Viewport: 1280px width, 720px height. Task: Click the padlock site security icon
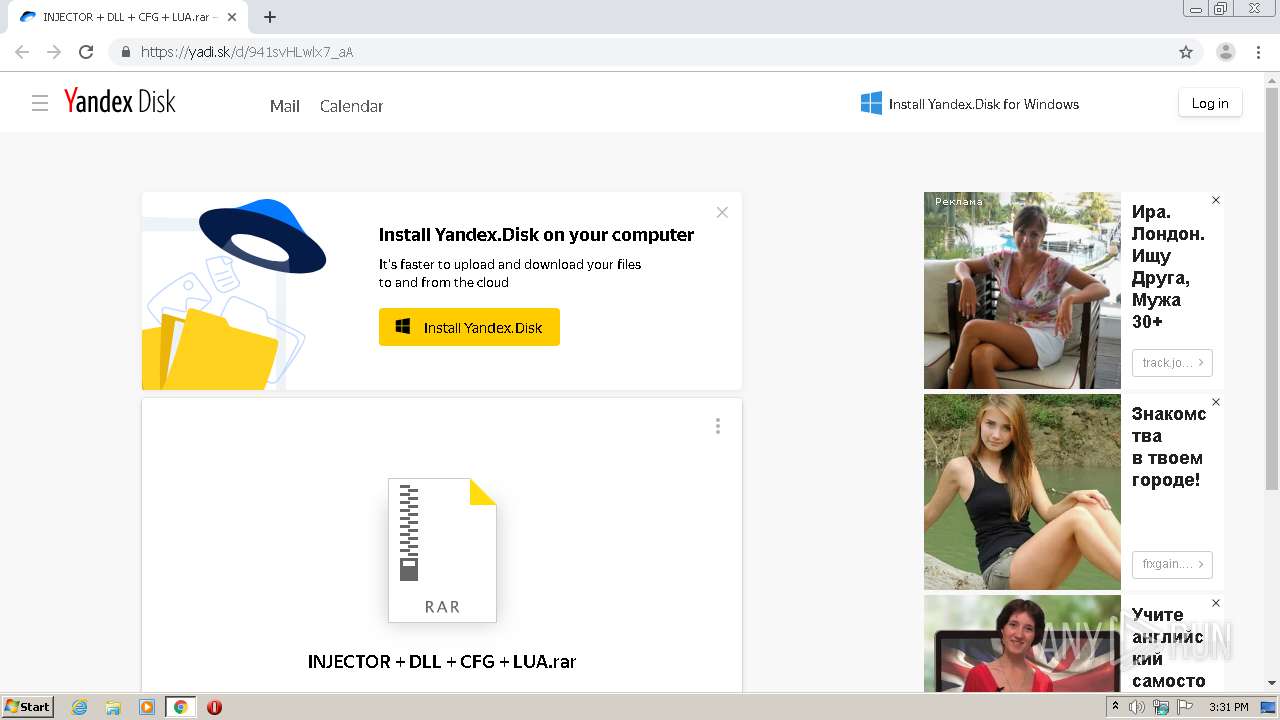pos(126,52)
